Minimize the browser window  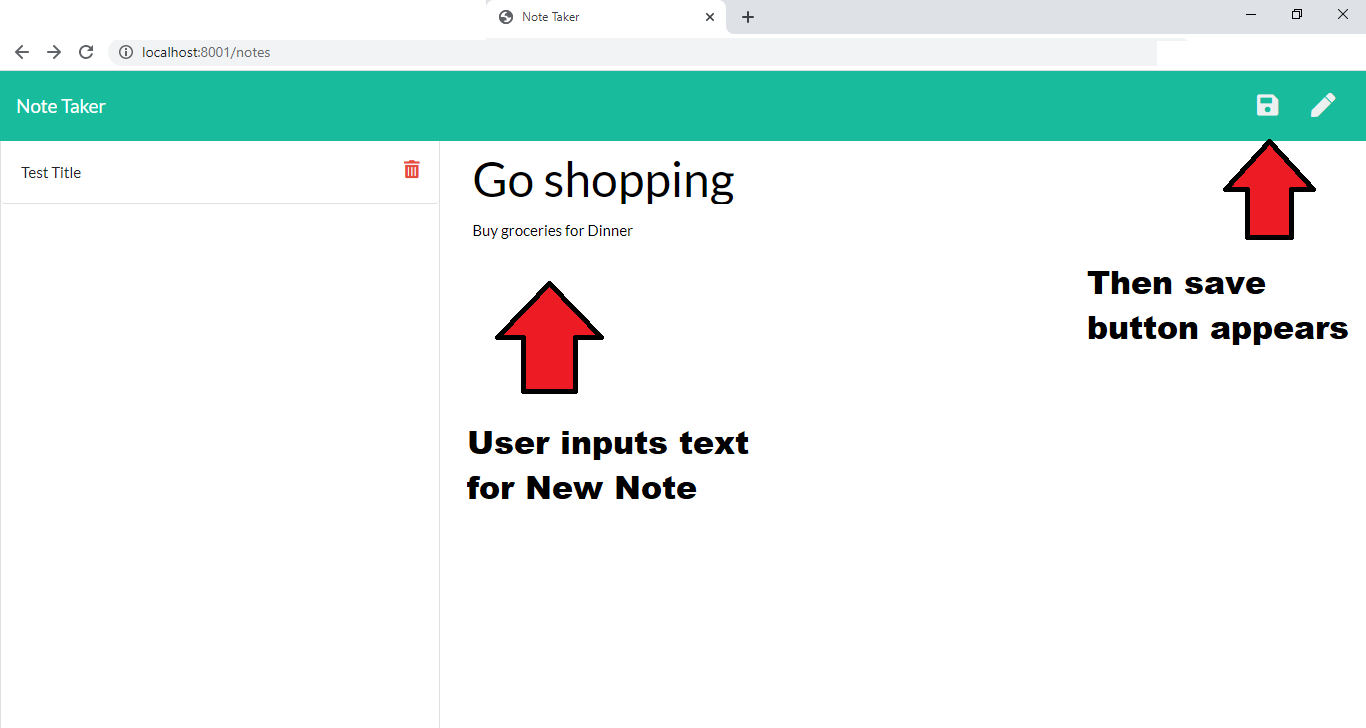1251,15
